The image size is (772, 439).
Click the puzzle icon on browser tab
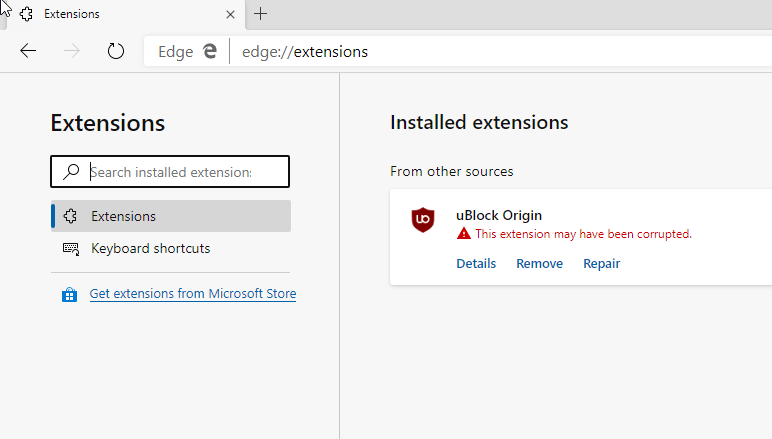(x=27, y=14)
